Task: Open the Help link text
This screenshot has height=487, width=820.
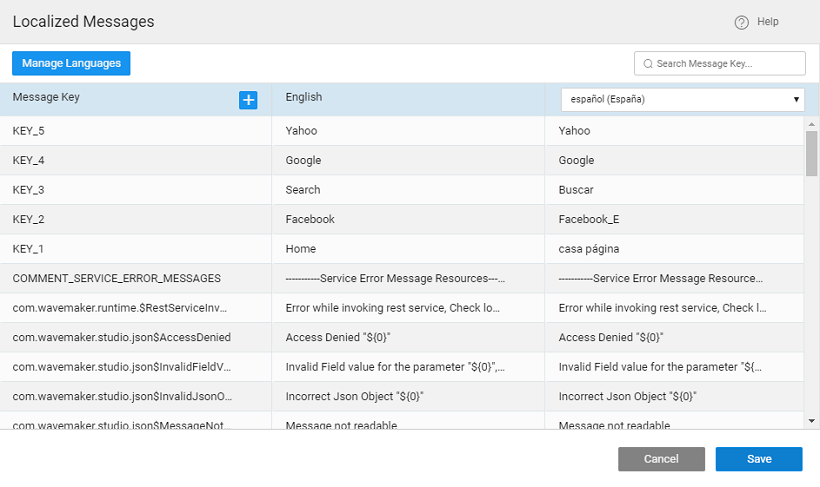Action: [x=768, y=22]
